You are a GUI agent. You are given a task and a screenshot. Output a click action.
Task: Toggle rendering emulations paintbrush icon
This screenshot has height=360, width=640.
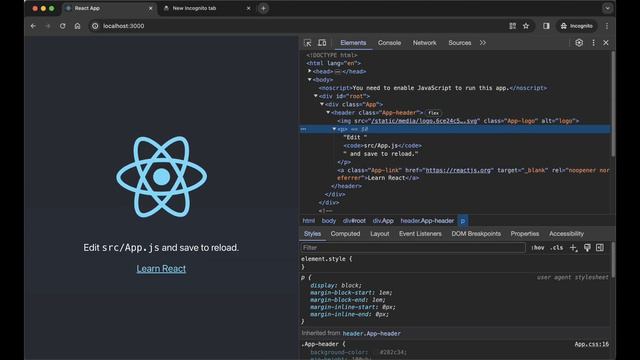click(587, 248)
